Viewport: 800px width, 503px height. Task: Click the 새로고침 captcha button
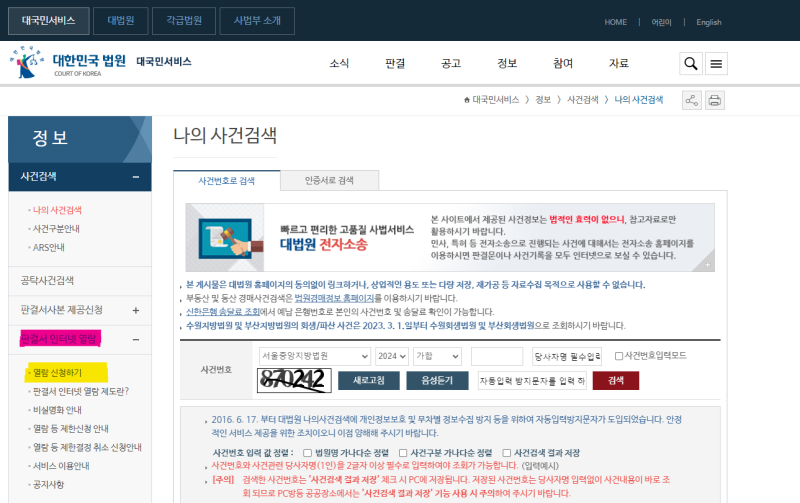pos(369,381)
